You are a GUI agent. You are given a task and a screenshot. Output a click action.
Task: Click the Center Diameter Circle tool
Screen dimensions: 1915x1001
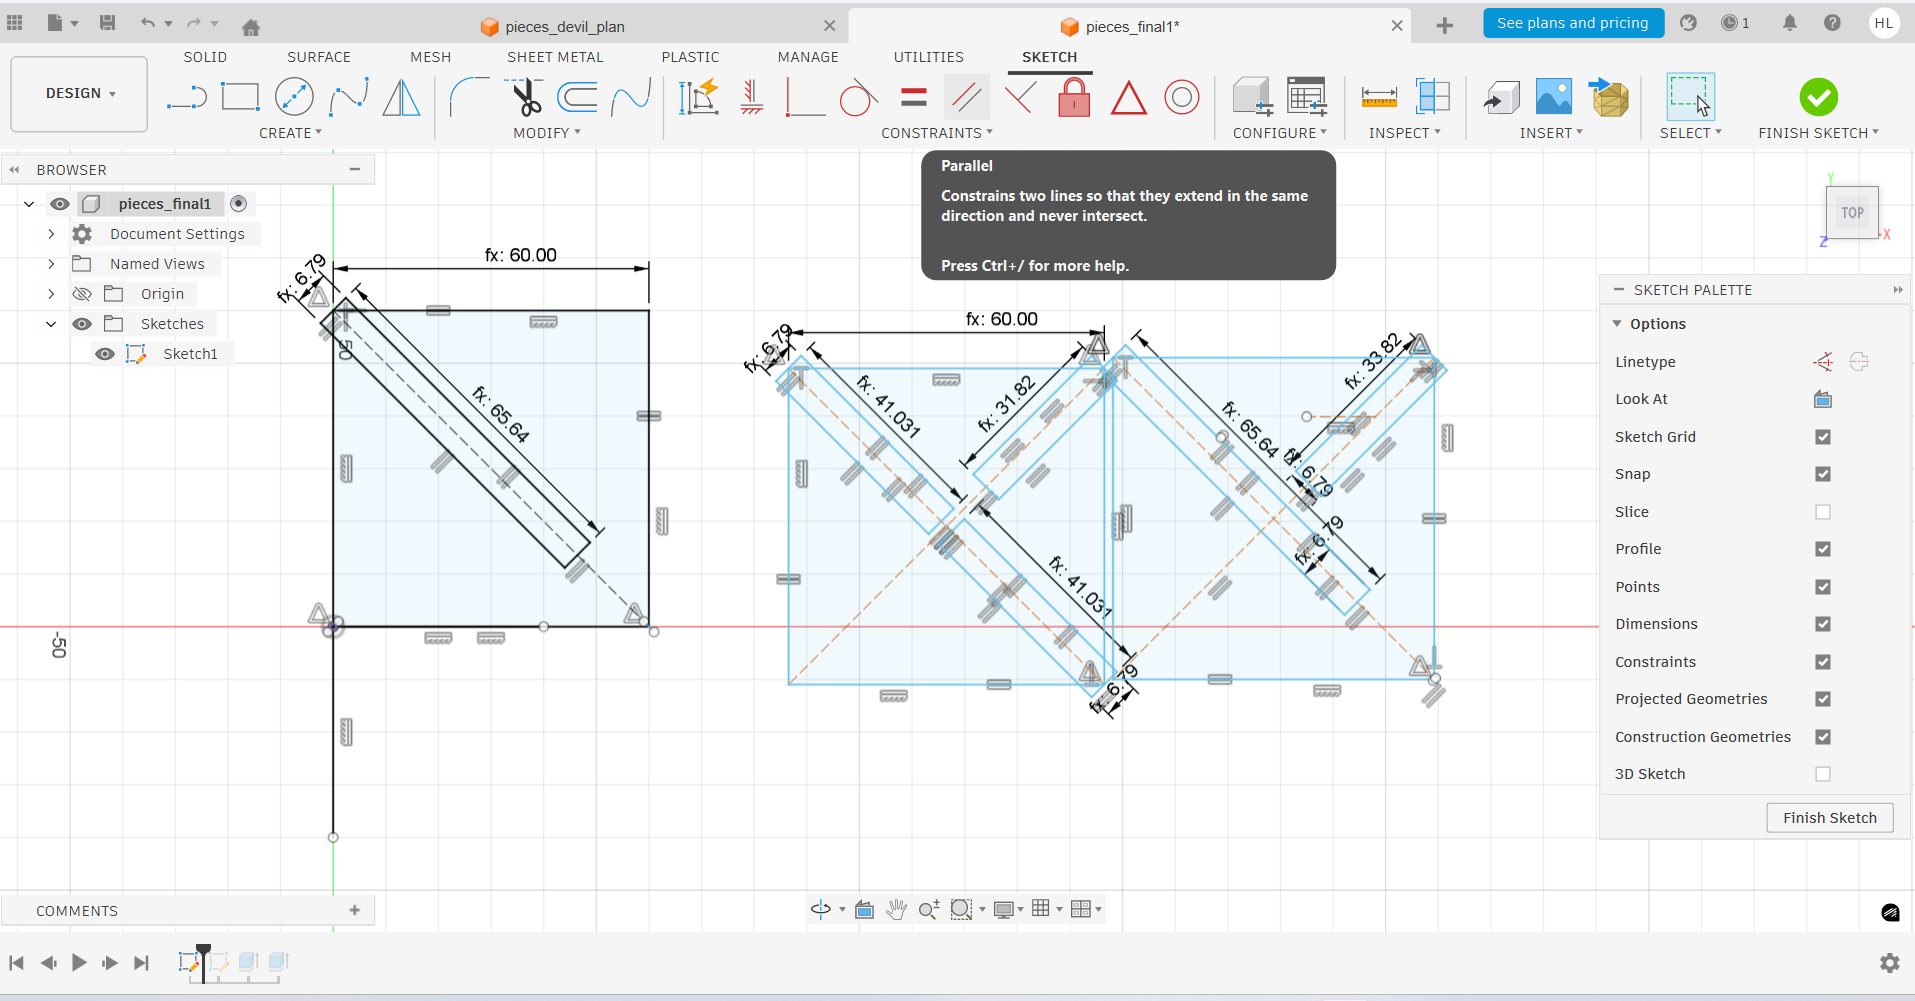click(294, 98)
